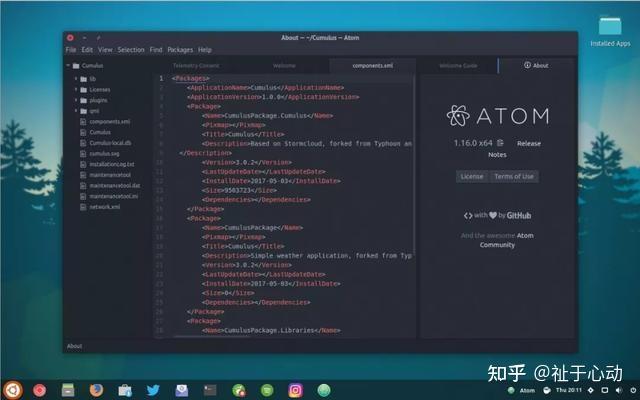Open the Release Notes link
Screen dimensions: 640x400
529,143
